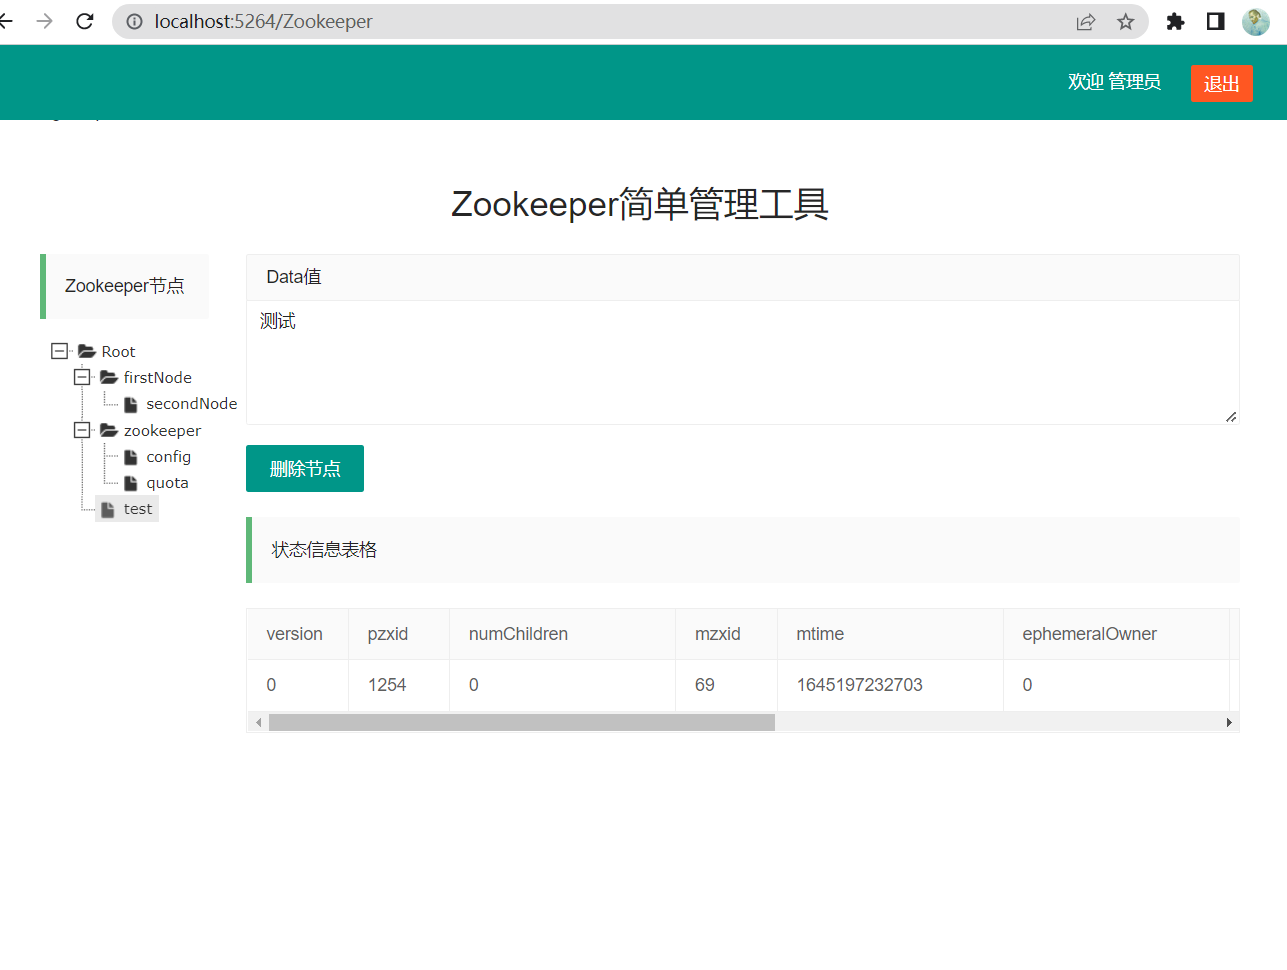Viewport: 1287px width, 970px height.
Task: Collapse the Root tree node
Action: click(x=59, y=351)
